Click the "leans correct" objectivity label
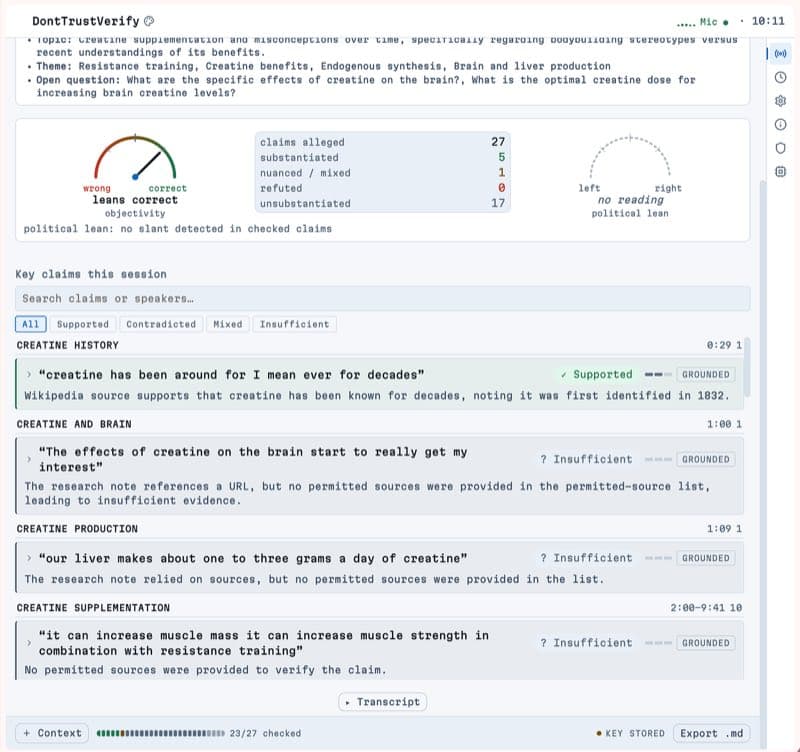800x752 pixels. point(135,200)
